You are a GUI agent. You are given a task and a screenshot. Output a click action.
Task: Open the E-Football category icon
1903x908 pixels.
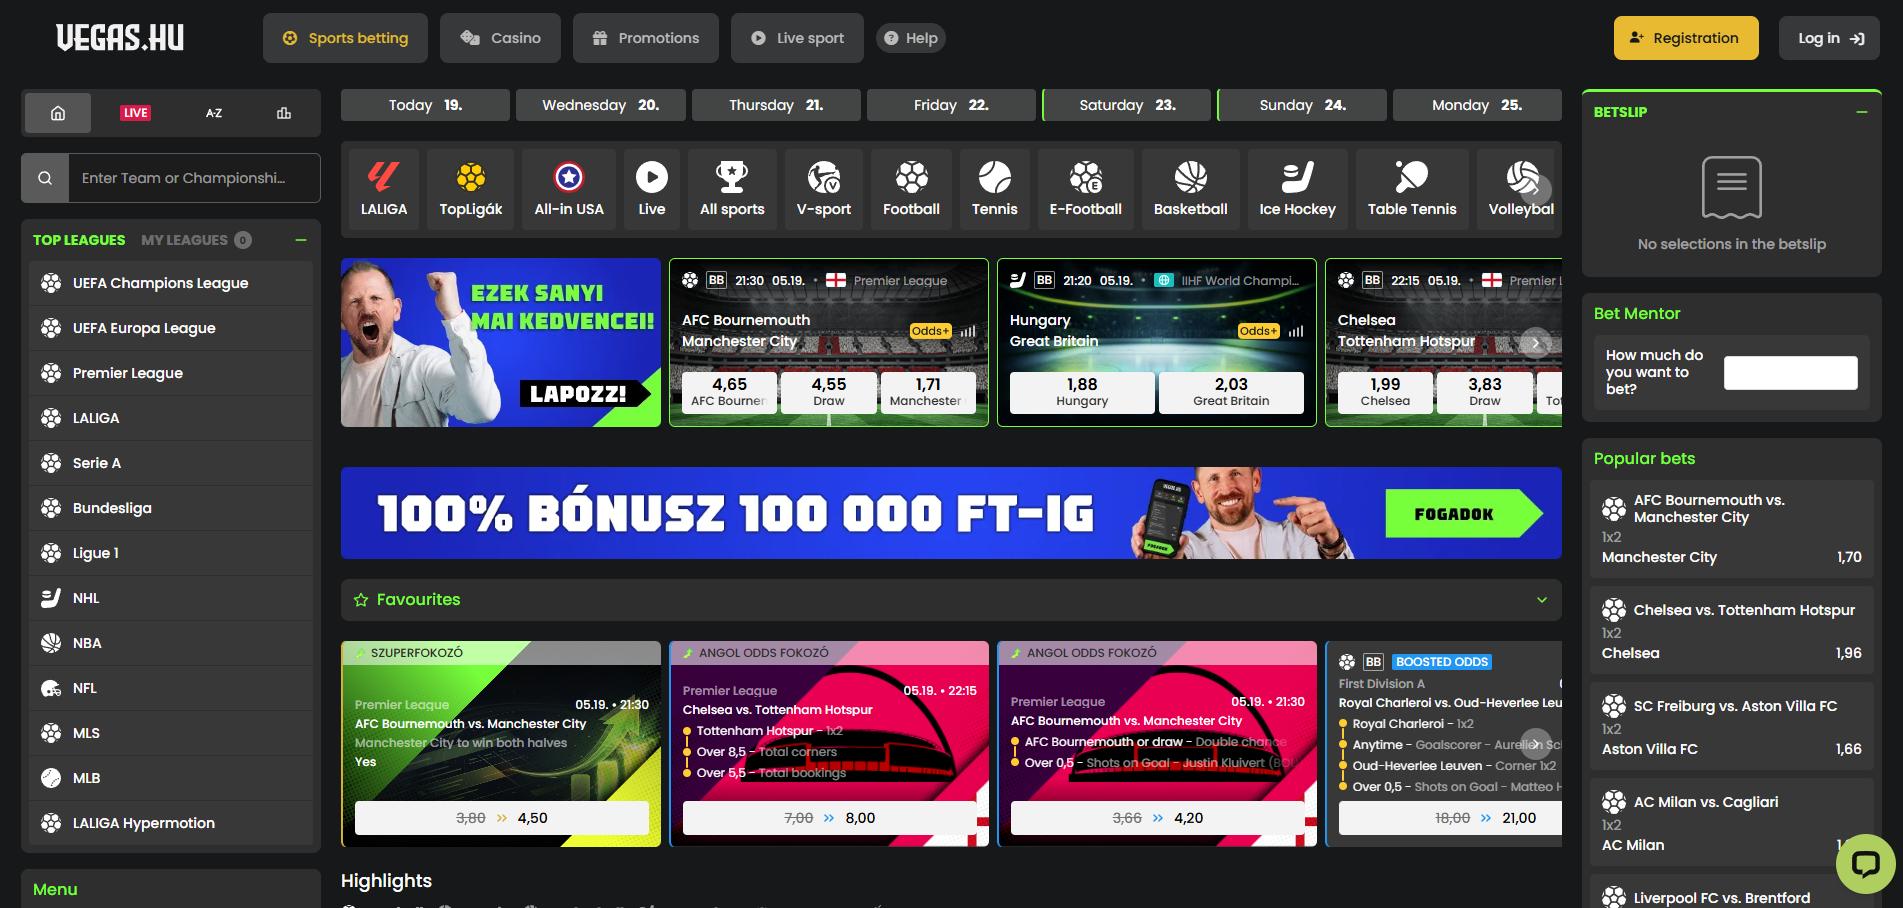1086,190
